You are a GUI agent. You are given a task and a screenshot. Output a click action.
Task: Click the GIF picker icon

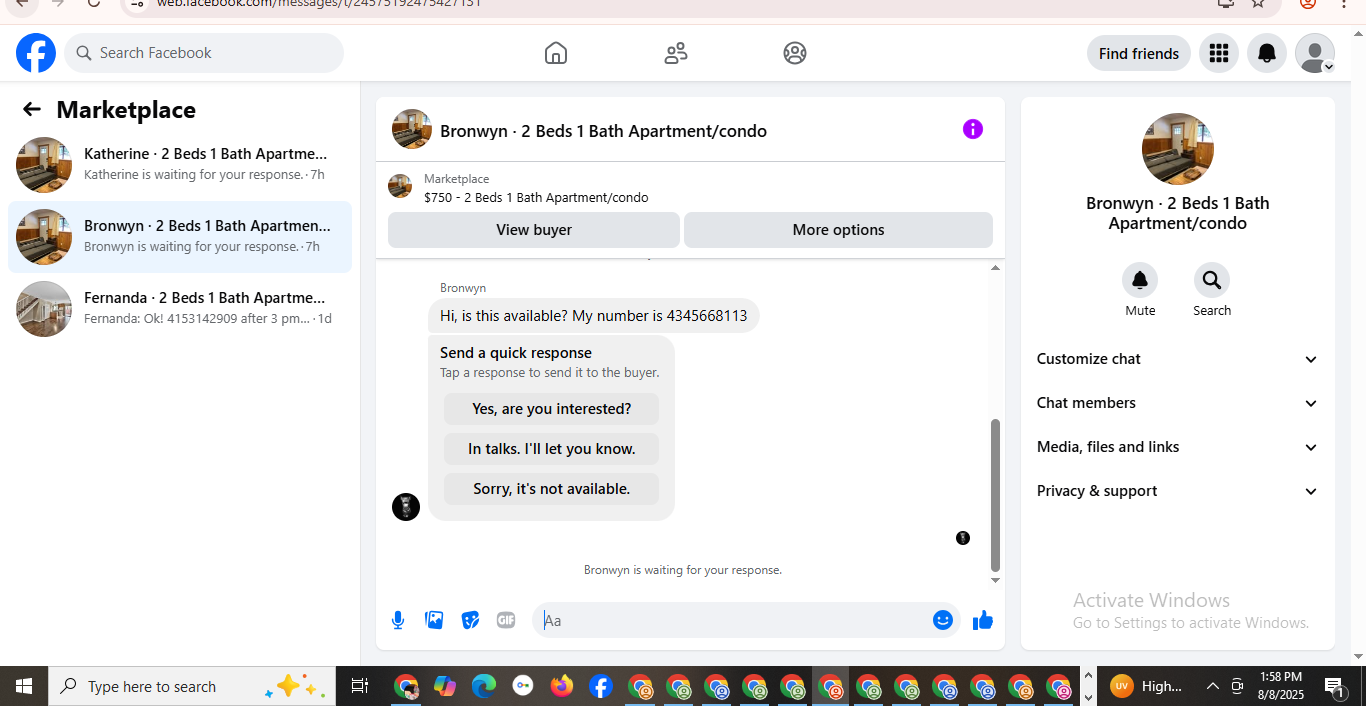click(x=506, y=620)
